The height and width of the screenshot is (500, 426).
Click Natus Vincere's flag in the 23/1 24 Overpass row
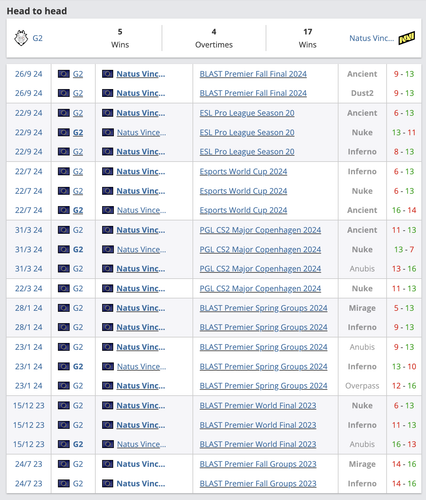pos(108,386)
